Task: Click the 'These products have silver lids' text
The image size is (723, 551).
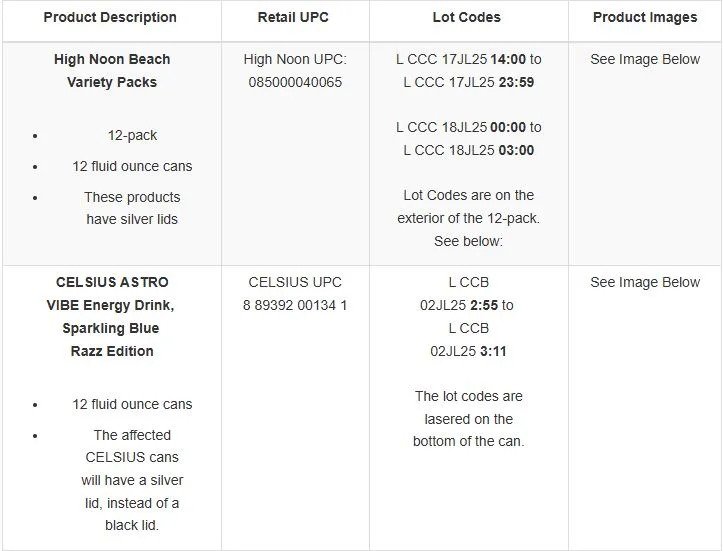Action: pos(132,208)
